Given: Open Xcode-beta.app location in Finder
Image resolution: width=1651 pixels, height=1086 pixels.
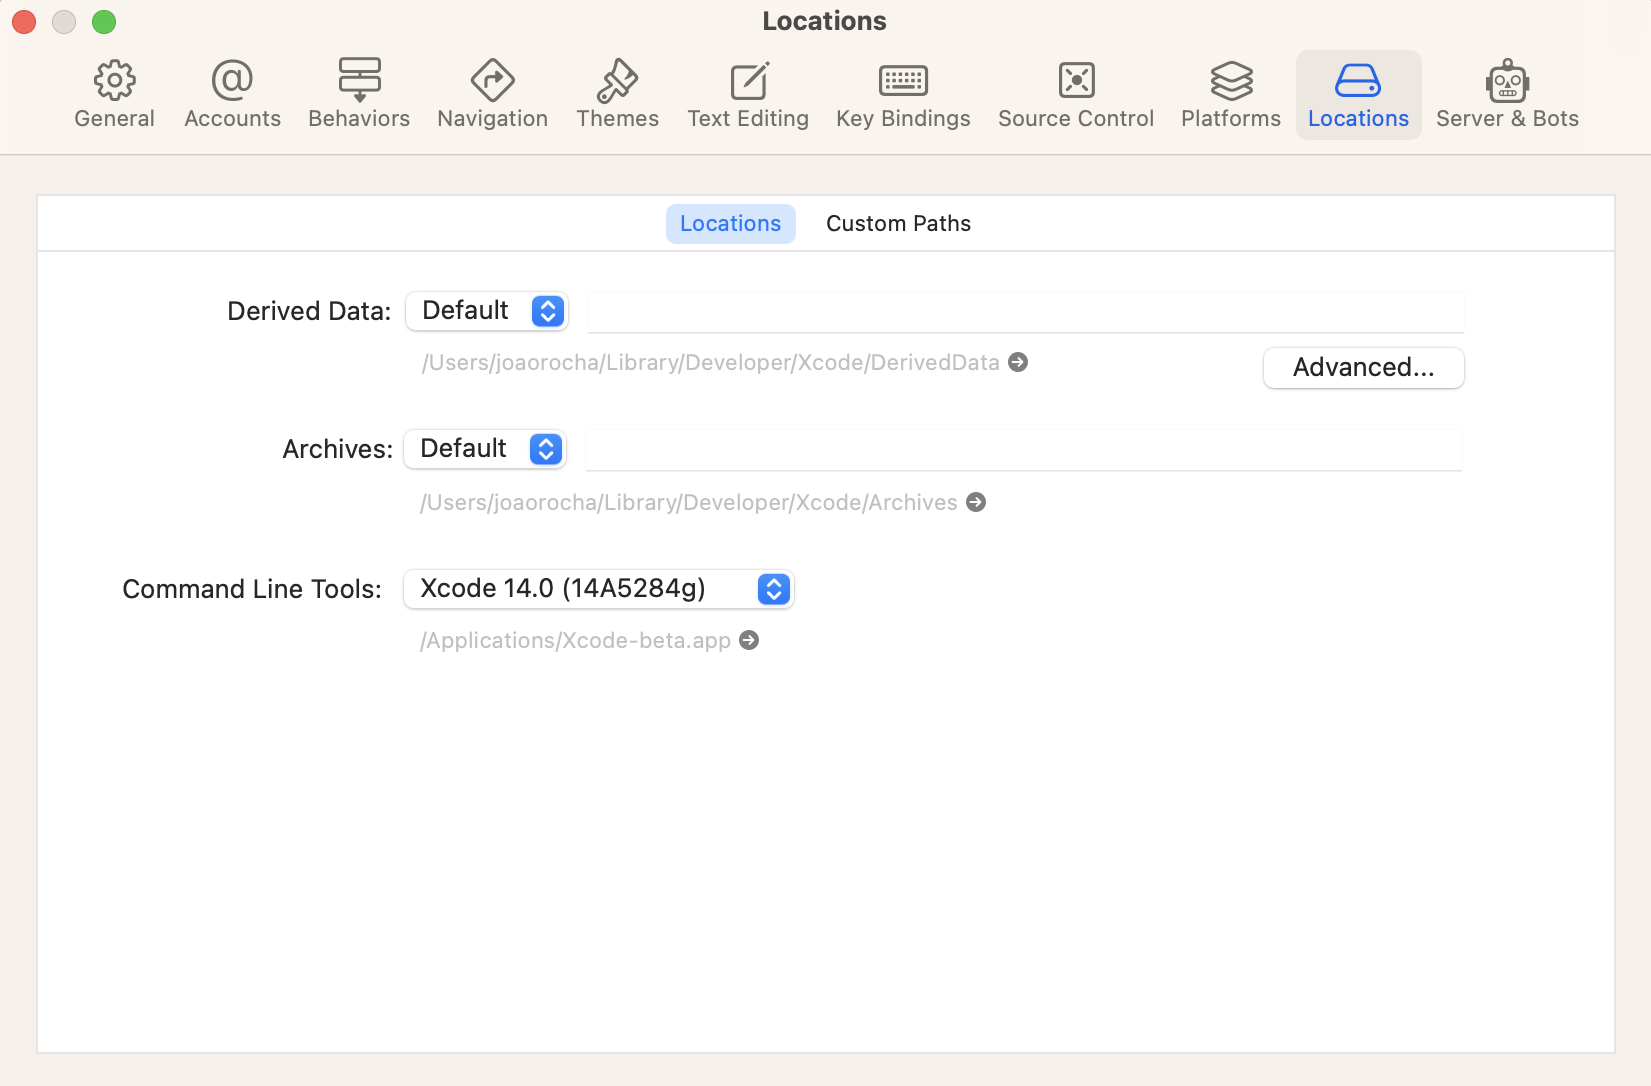Looking at the screenshot, I should [x=749, y=640].
